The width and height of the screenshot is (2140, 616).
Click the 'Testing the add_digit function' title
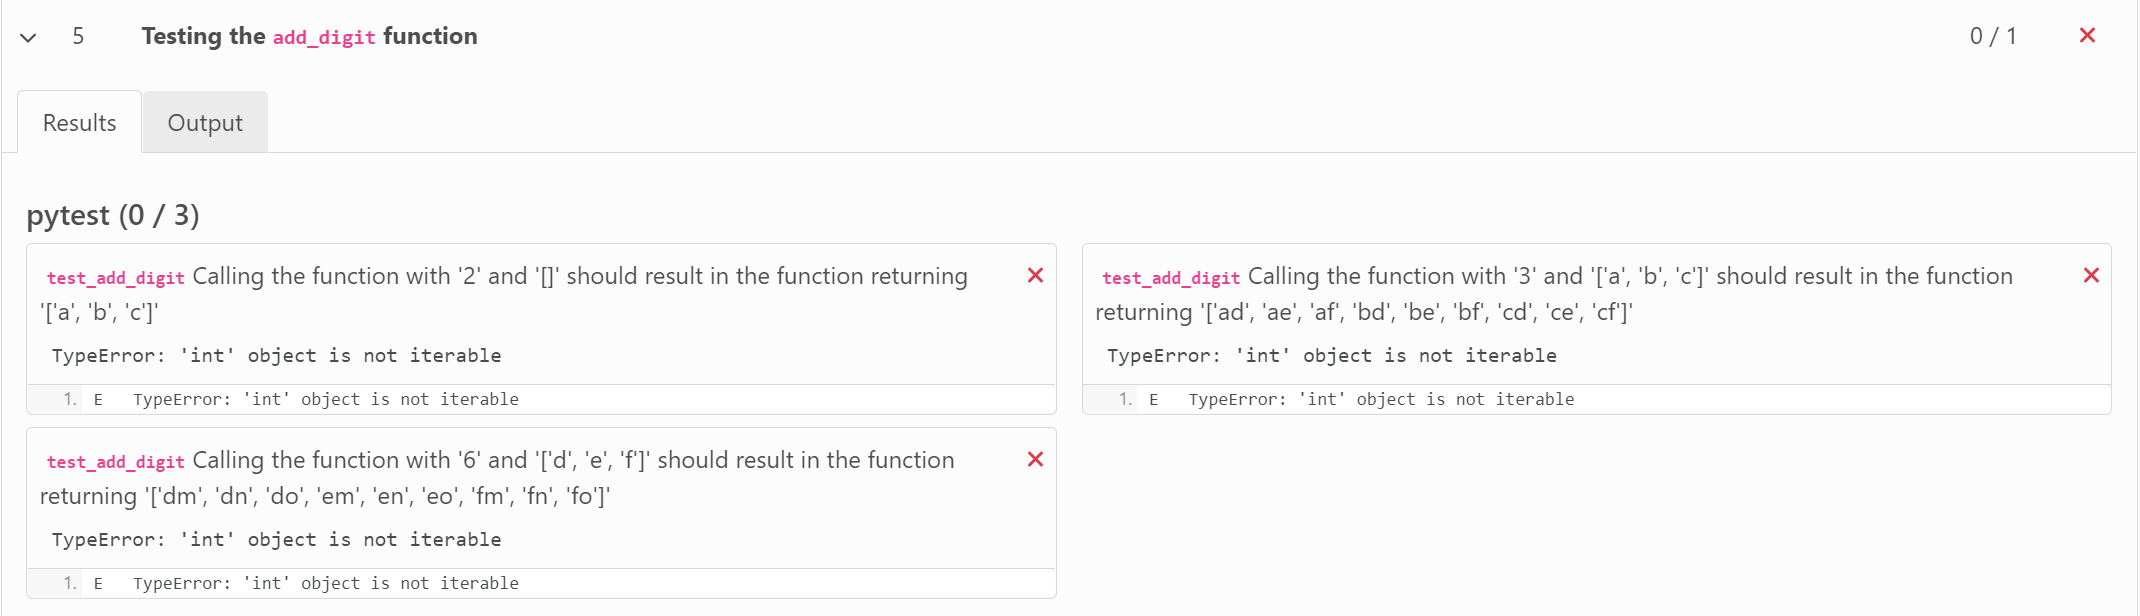[x=310, y=36]
